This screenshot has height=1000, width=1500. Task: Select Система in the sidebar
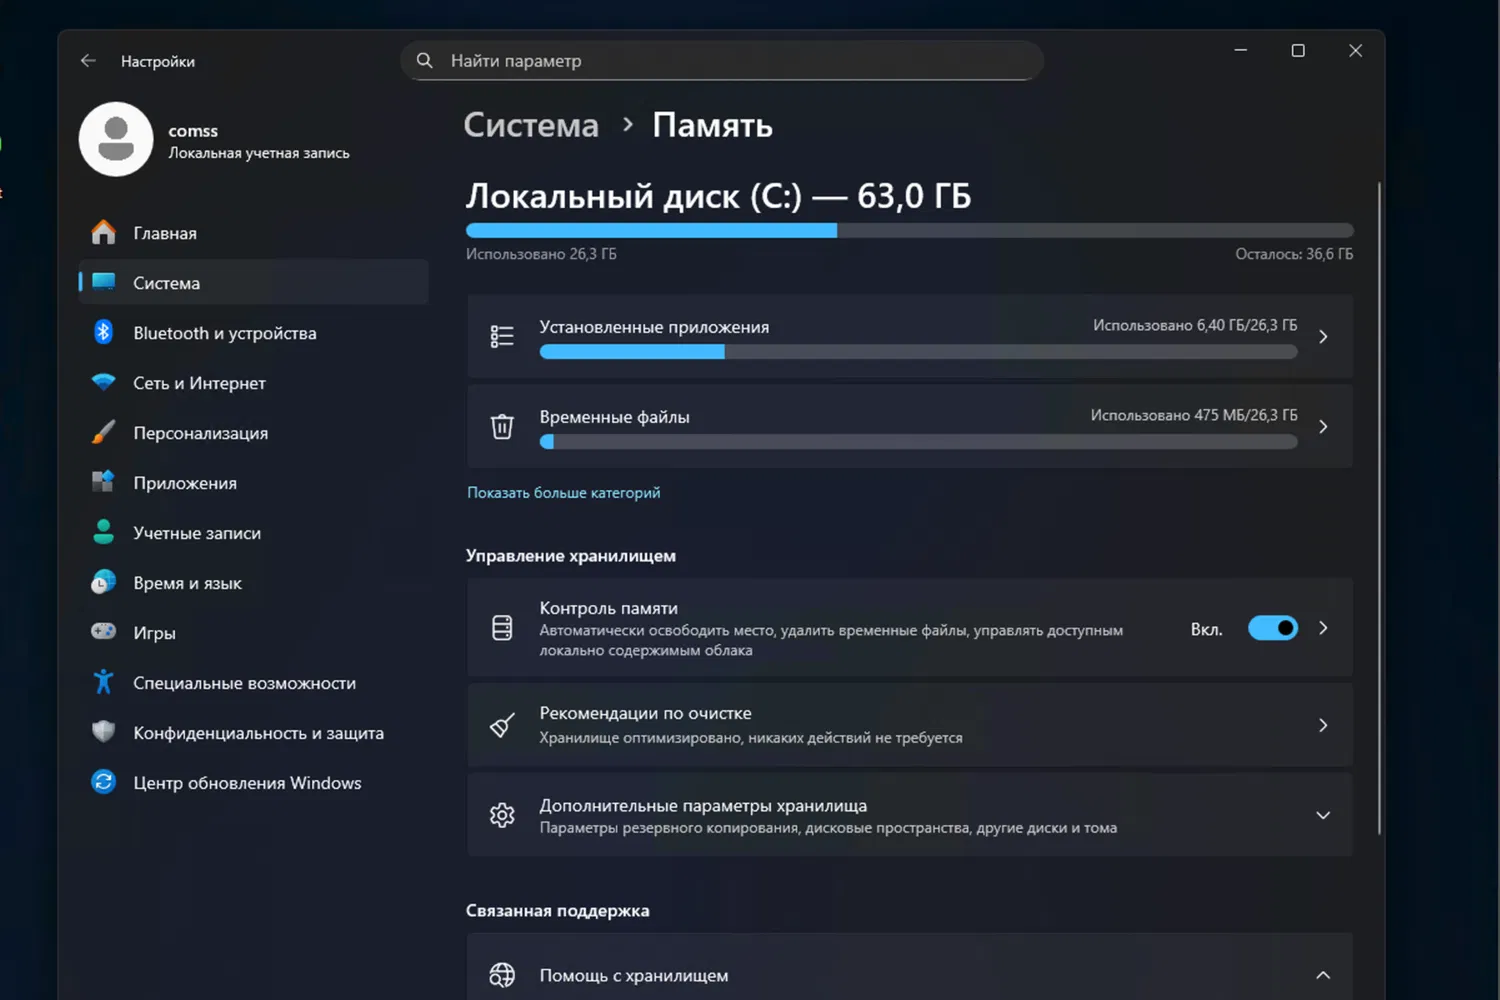tap(254, 283)
